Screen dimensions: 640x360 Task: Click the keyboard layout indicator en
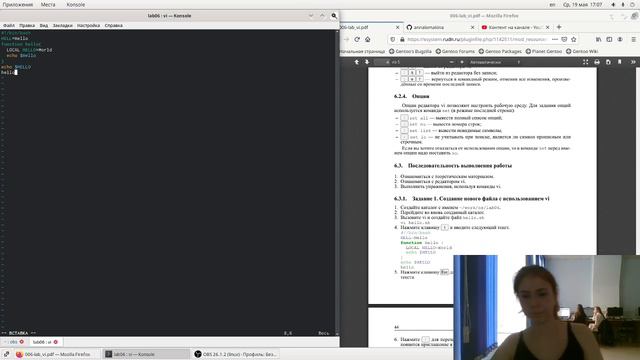point(552,4)
